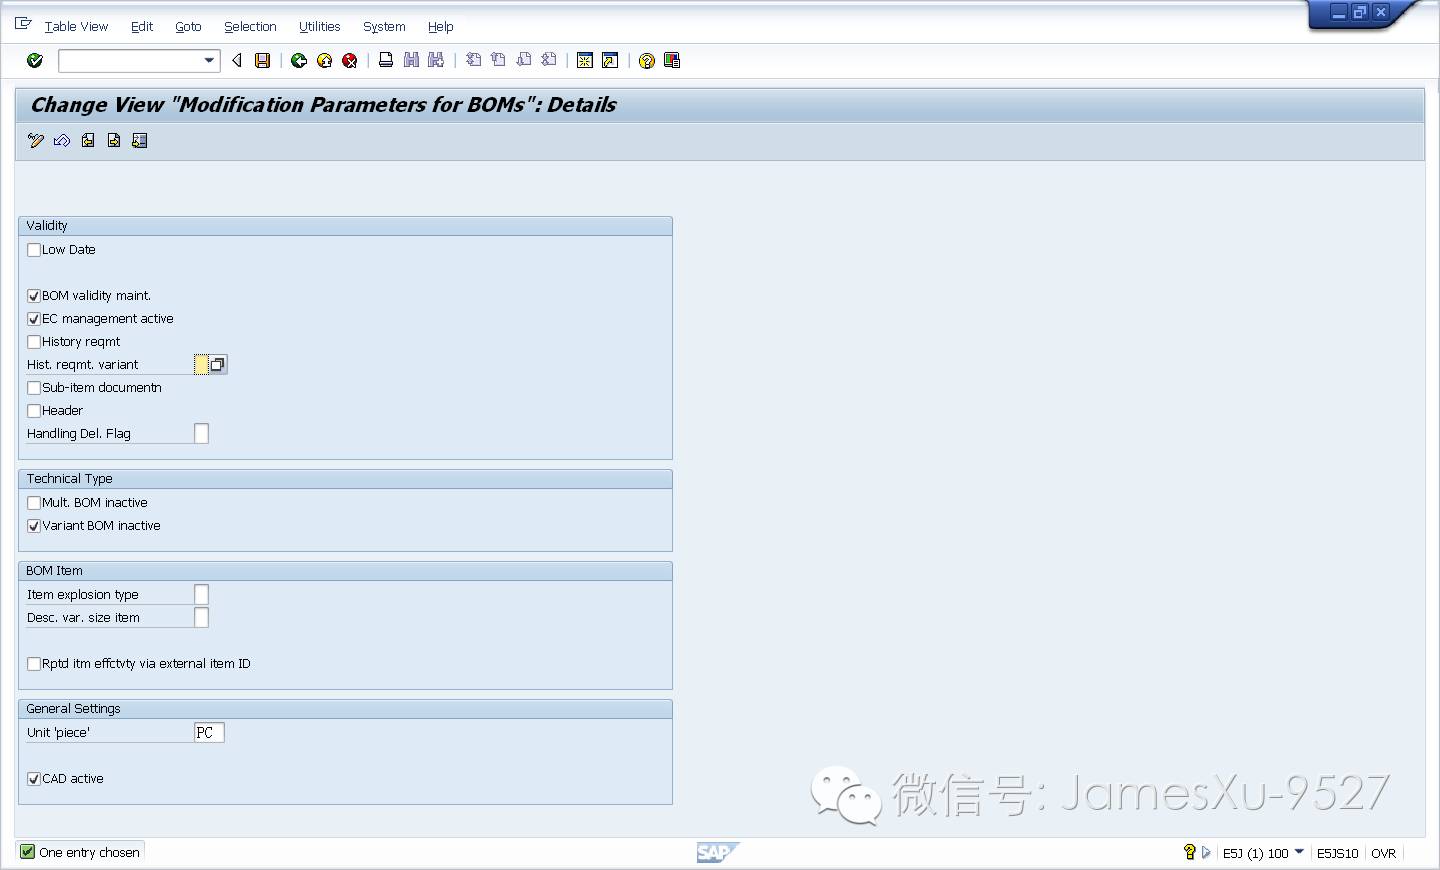The image size is (1440, 870).
Task: Click the OVR insert mode indicator
Action: pos(1384,853)
